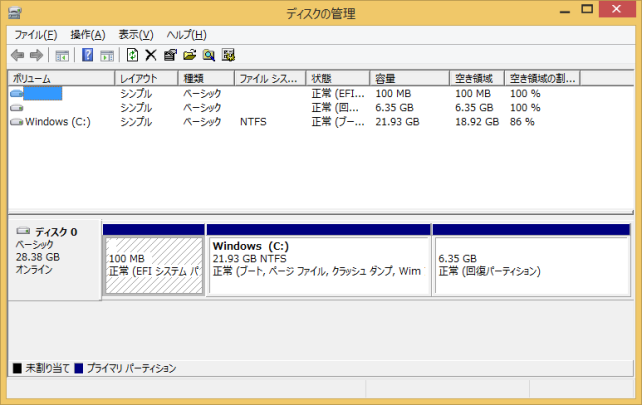Image resolution: width=642 pixels, height=405 pixels.
Task: Click the 正常 (EFI... status cell
Action: tap(338, 93)
